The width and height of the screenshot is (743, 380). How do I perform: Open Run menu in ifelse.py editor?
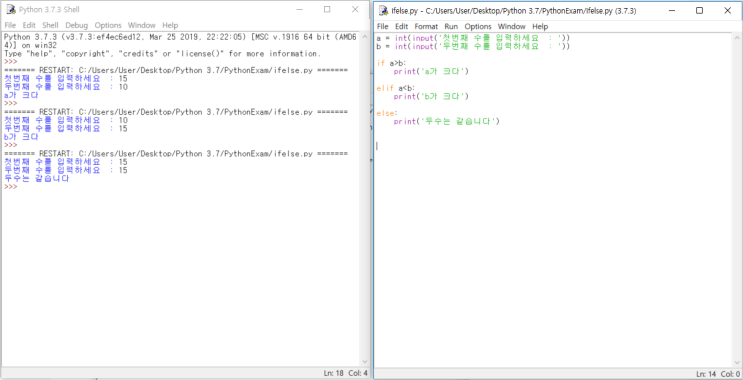451,27
